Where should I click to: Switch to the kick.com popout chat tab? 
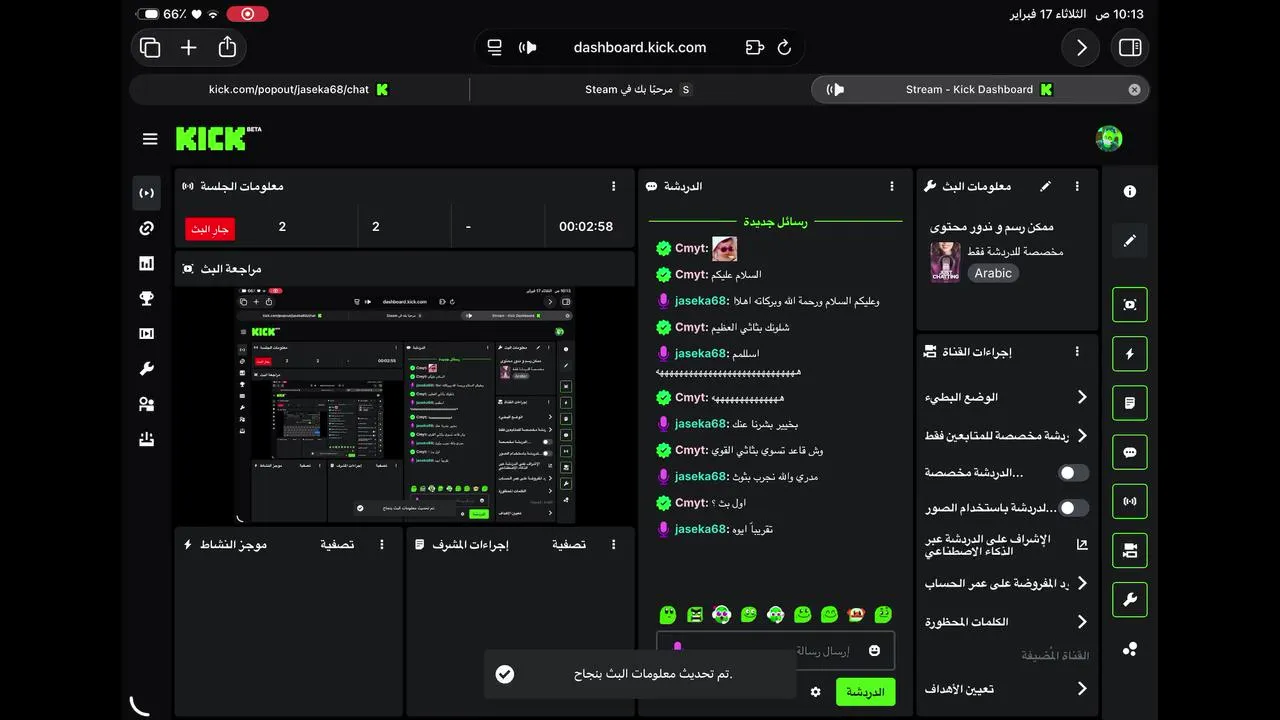[x=298, y=89]
